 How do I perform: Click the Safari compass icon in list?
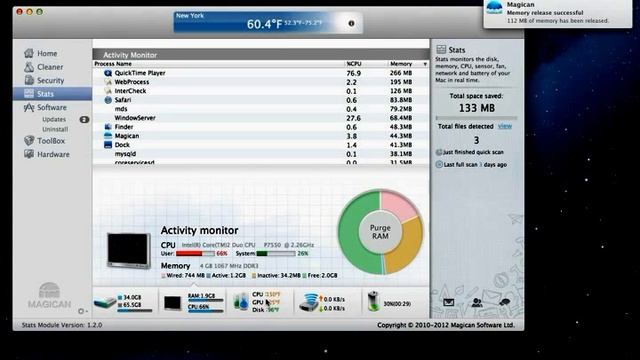tap(108, 100)
